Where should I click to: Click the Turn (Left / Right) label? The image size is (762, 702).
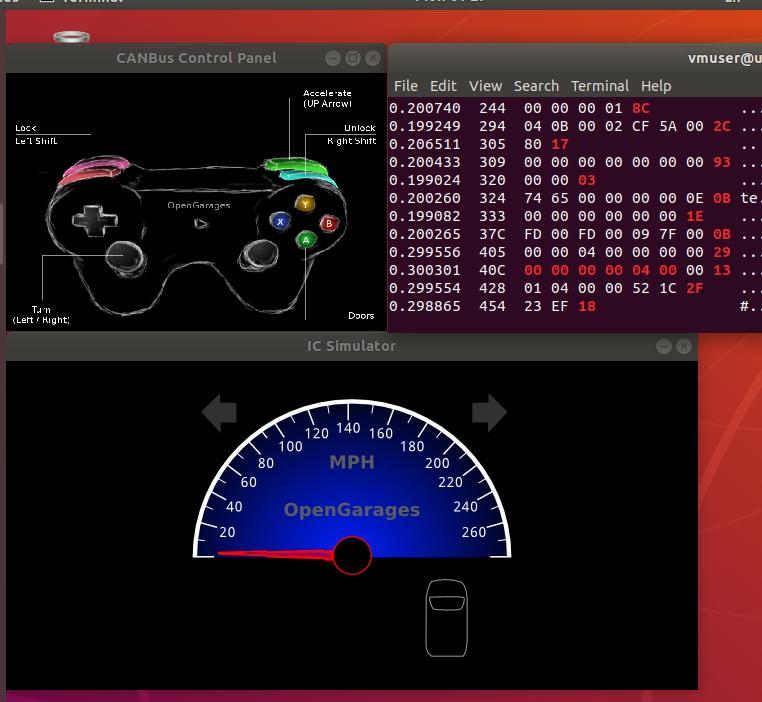coord(41,315)
